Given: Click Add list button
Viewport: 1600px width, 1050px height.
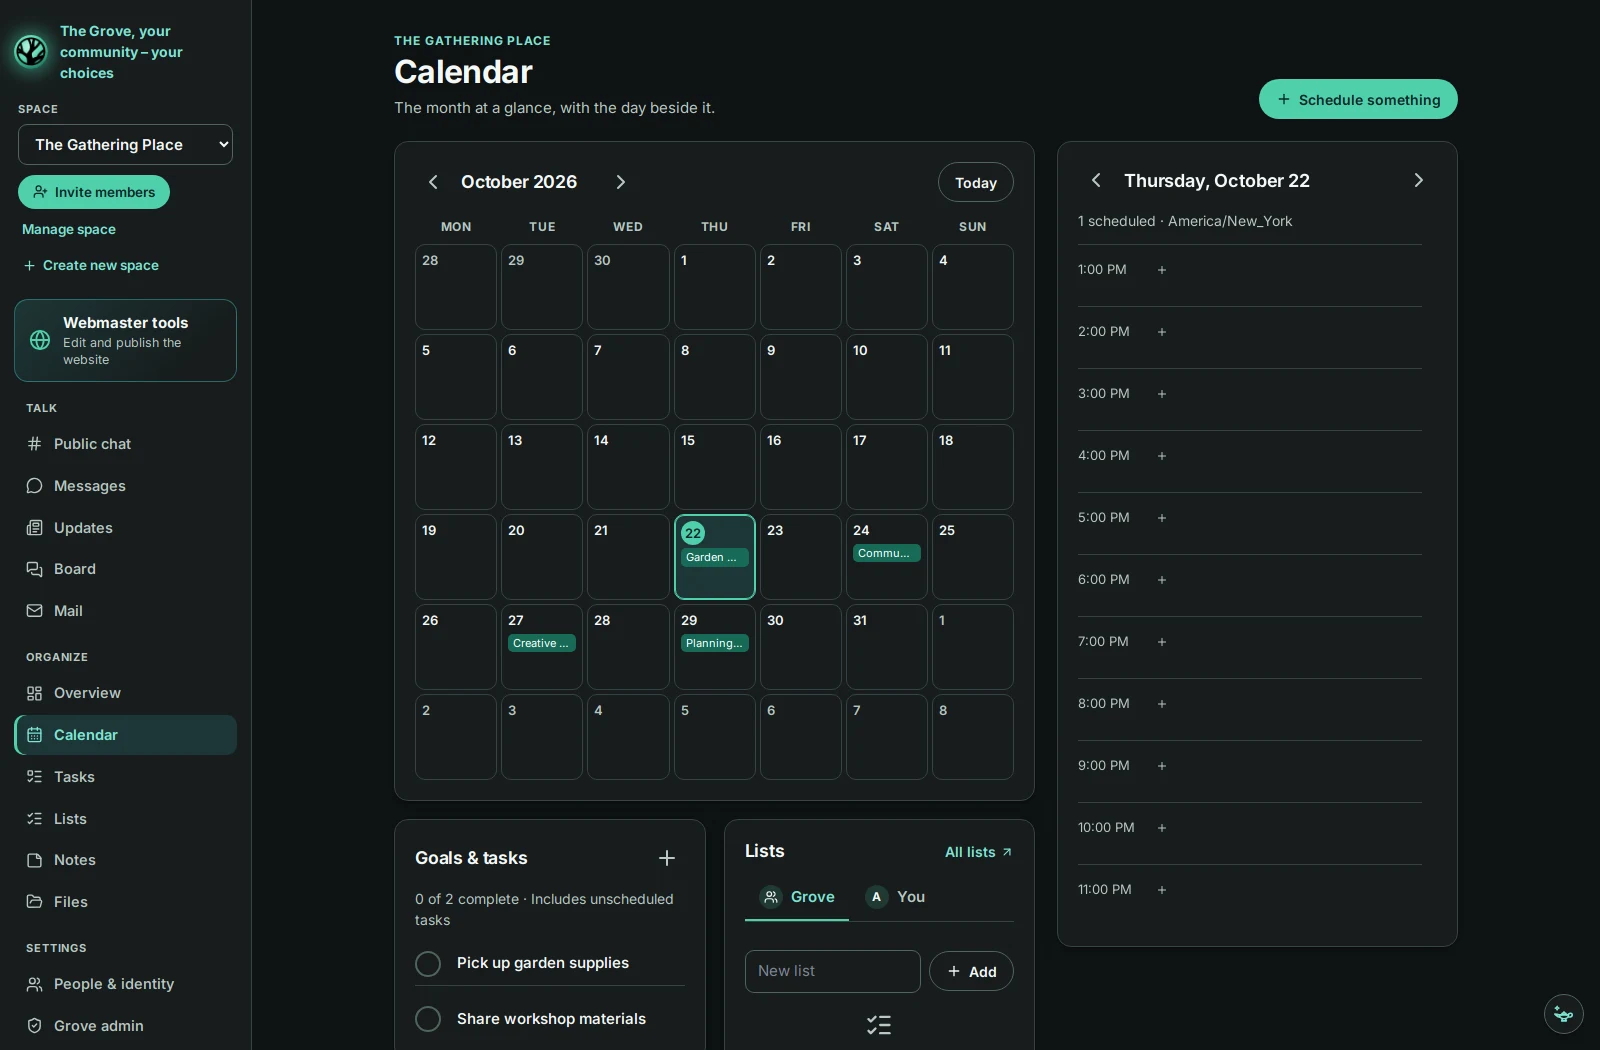Looking at the screenshot, I should pyautogui.click(x=971, y=971).
